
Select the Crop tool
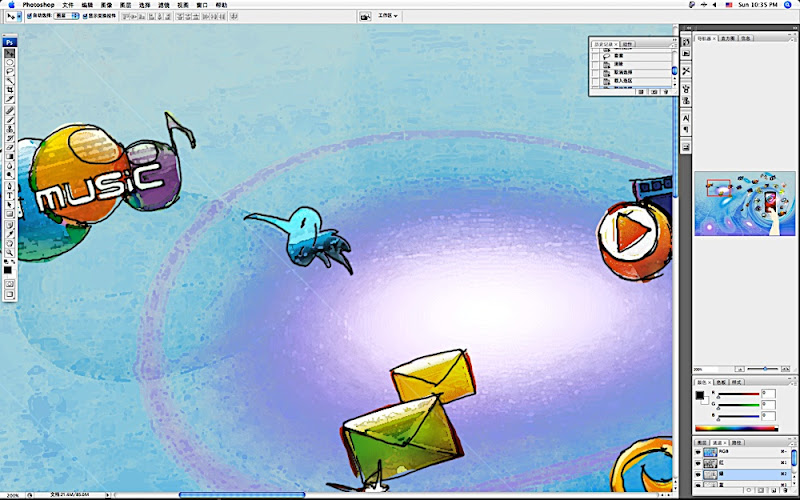[10, 90]
